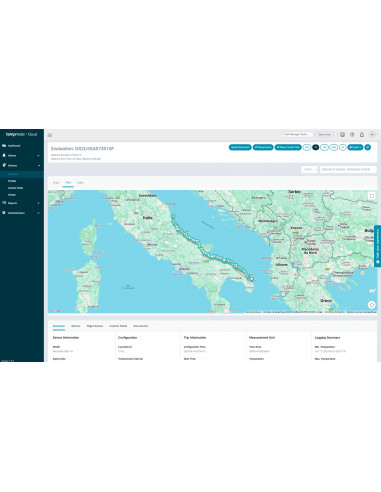Open the Alarms tab below map

(x=76, y=326)
